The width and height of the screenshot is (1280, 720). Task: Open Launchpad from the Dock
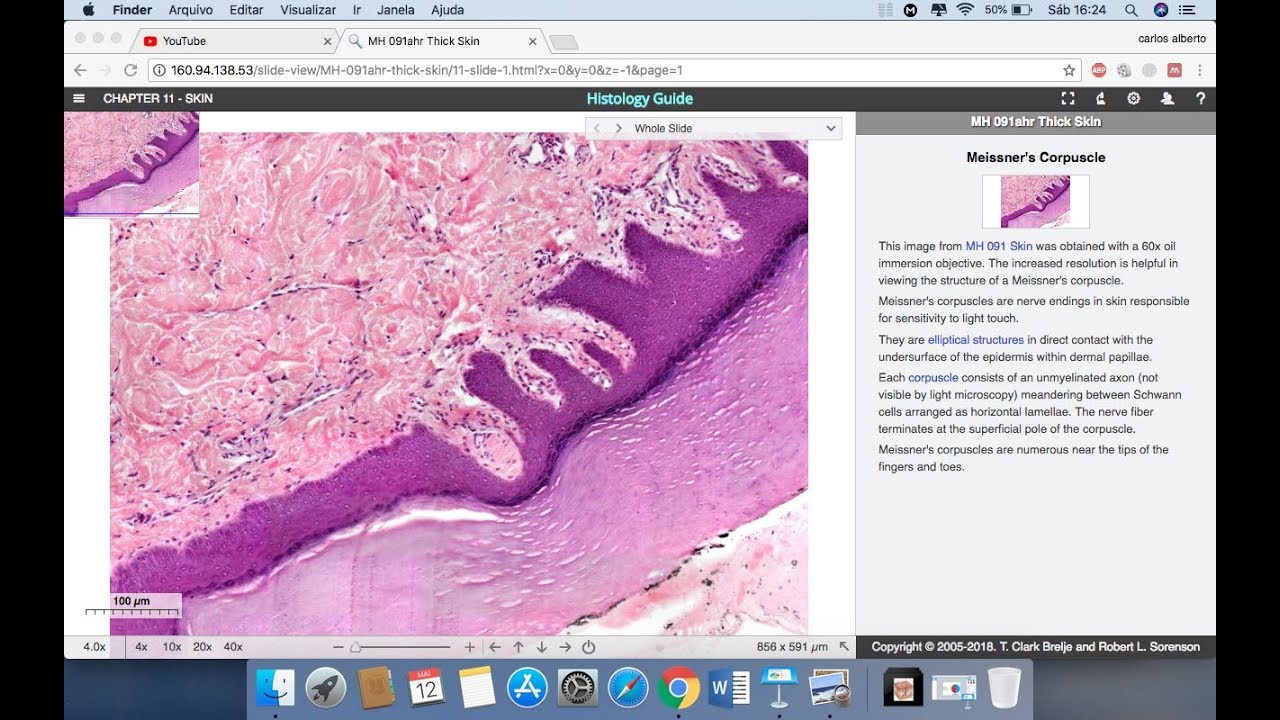coord(326,688)
